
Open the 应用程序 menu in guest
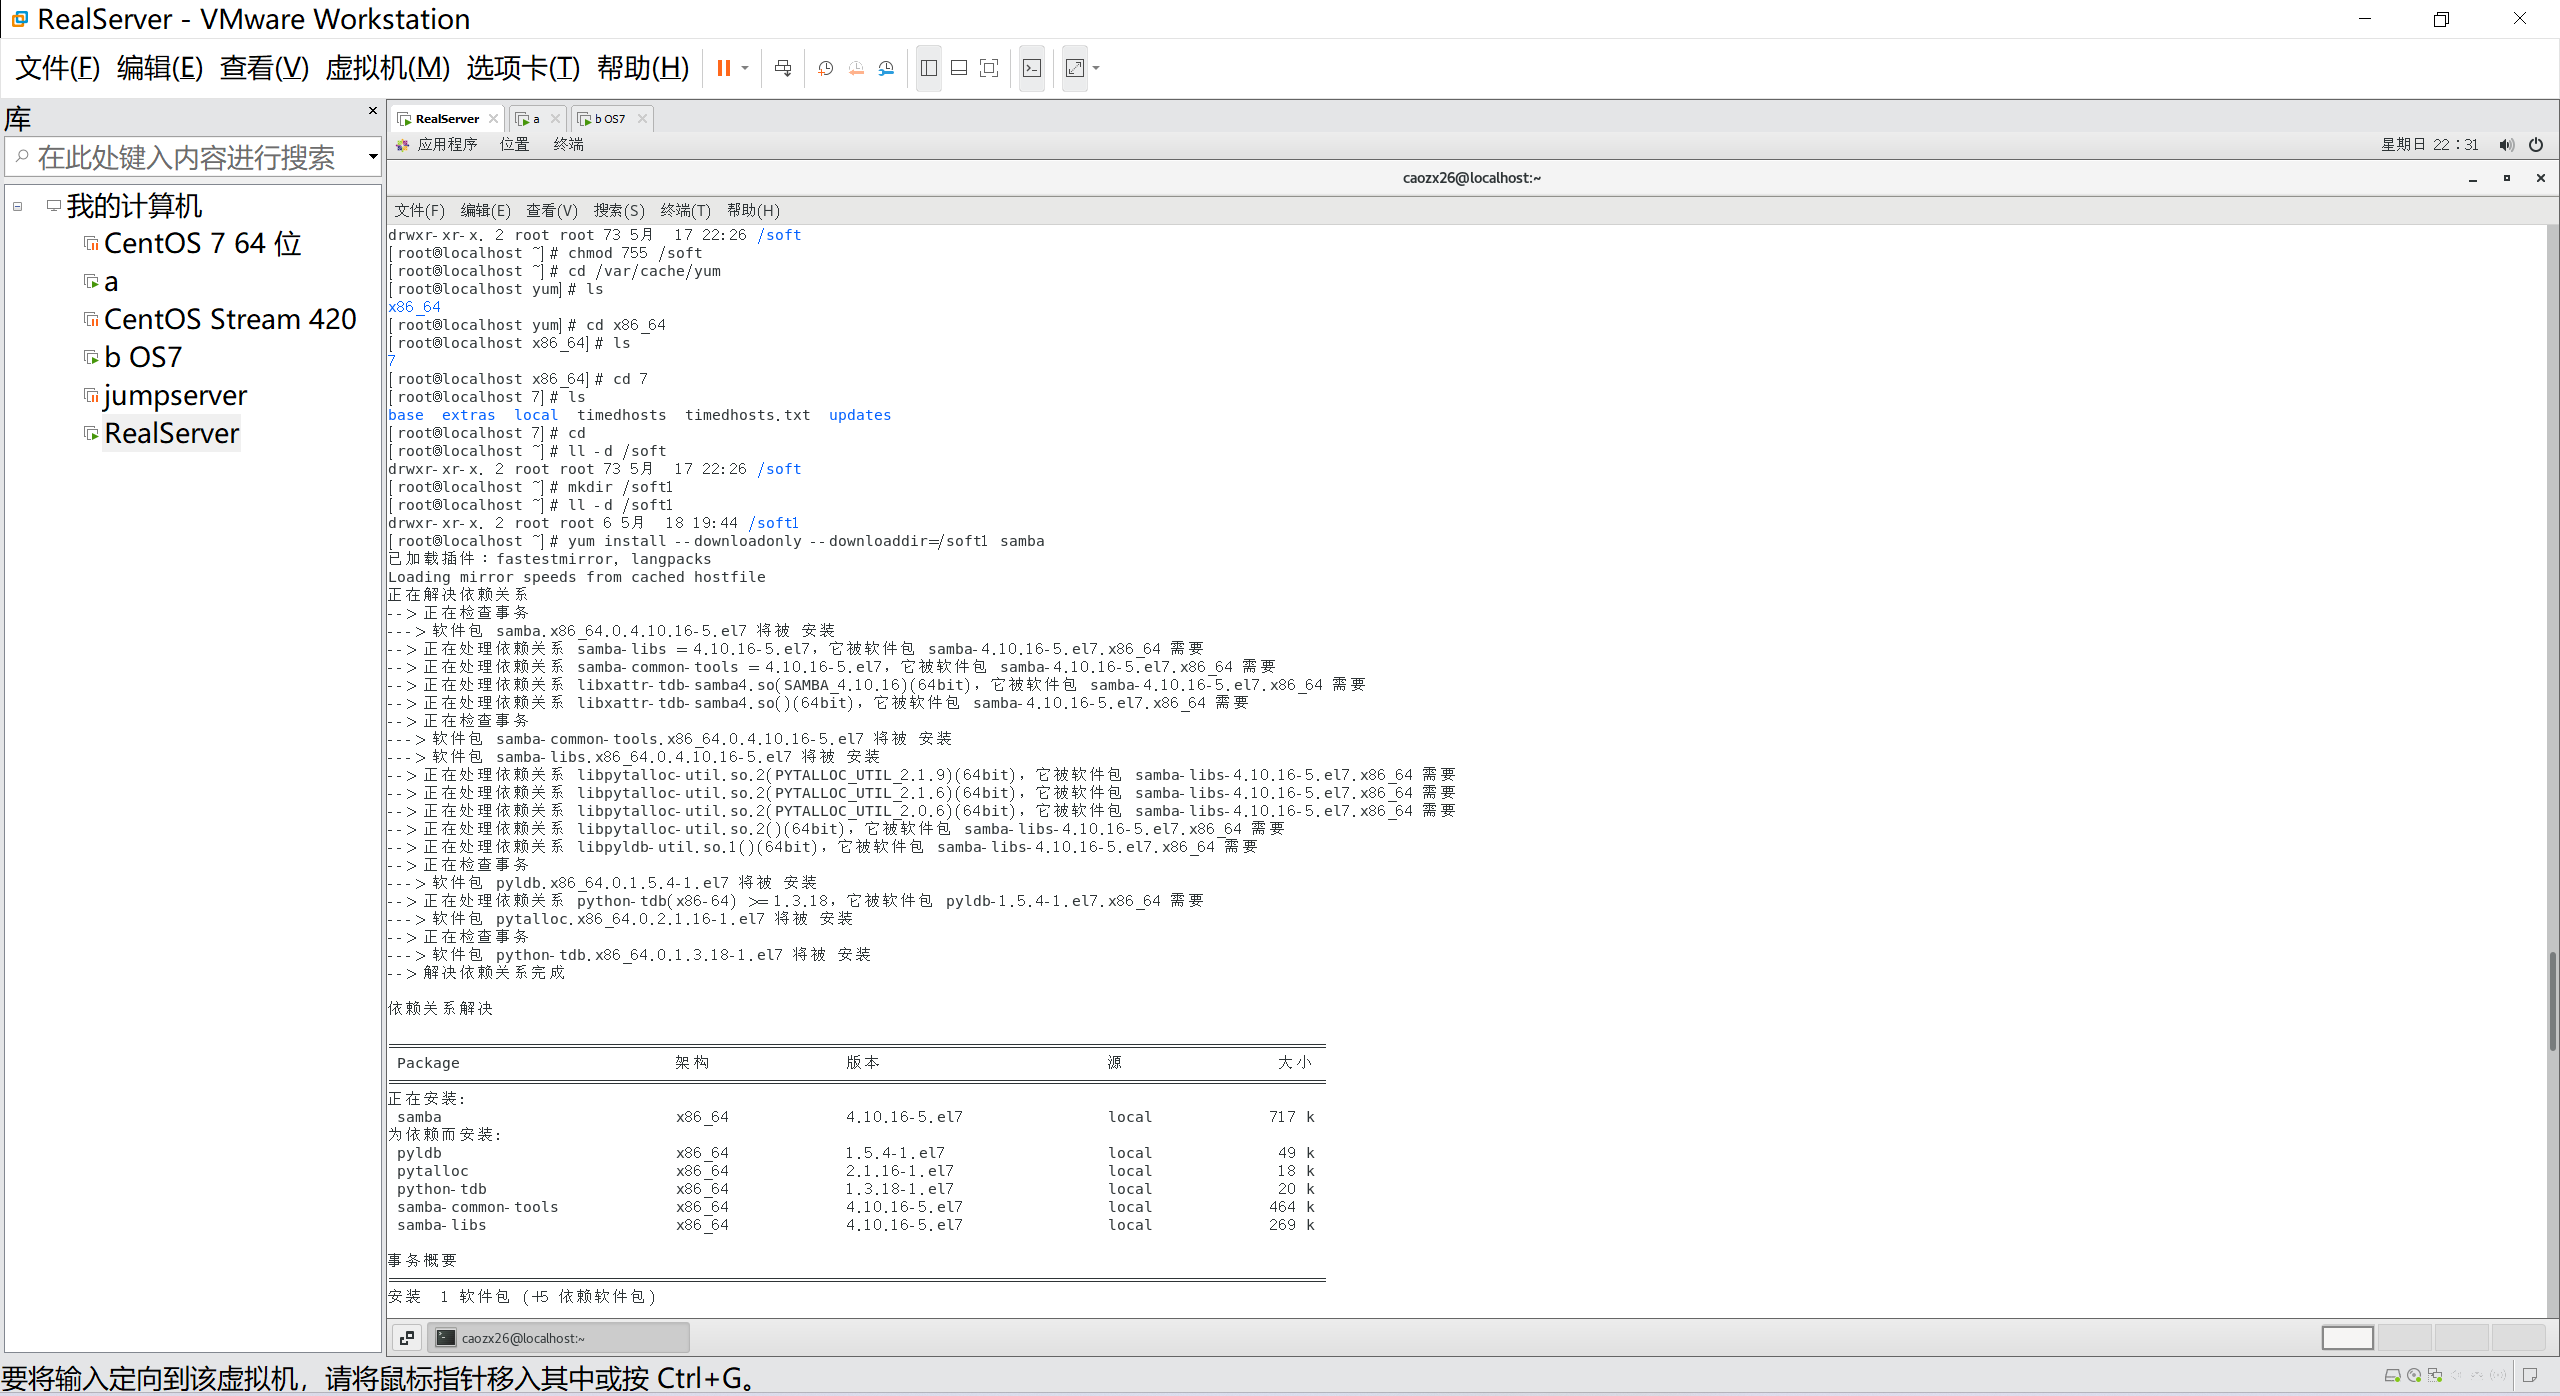[446, 145]
